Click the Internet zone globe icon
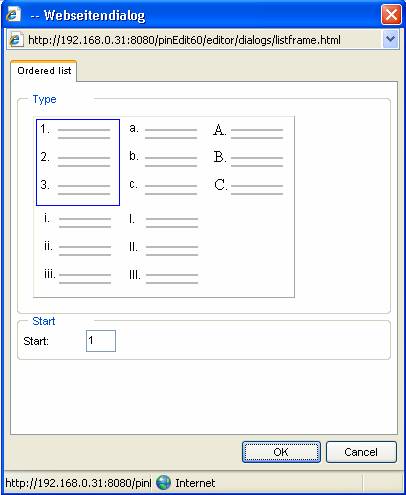 [163, 482]
